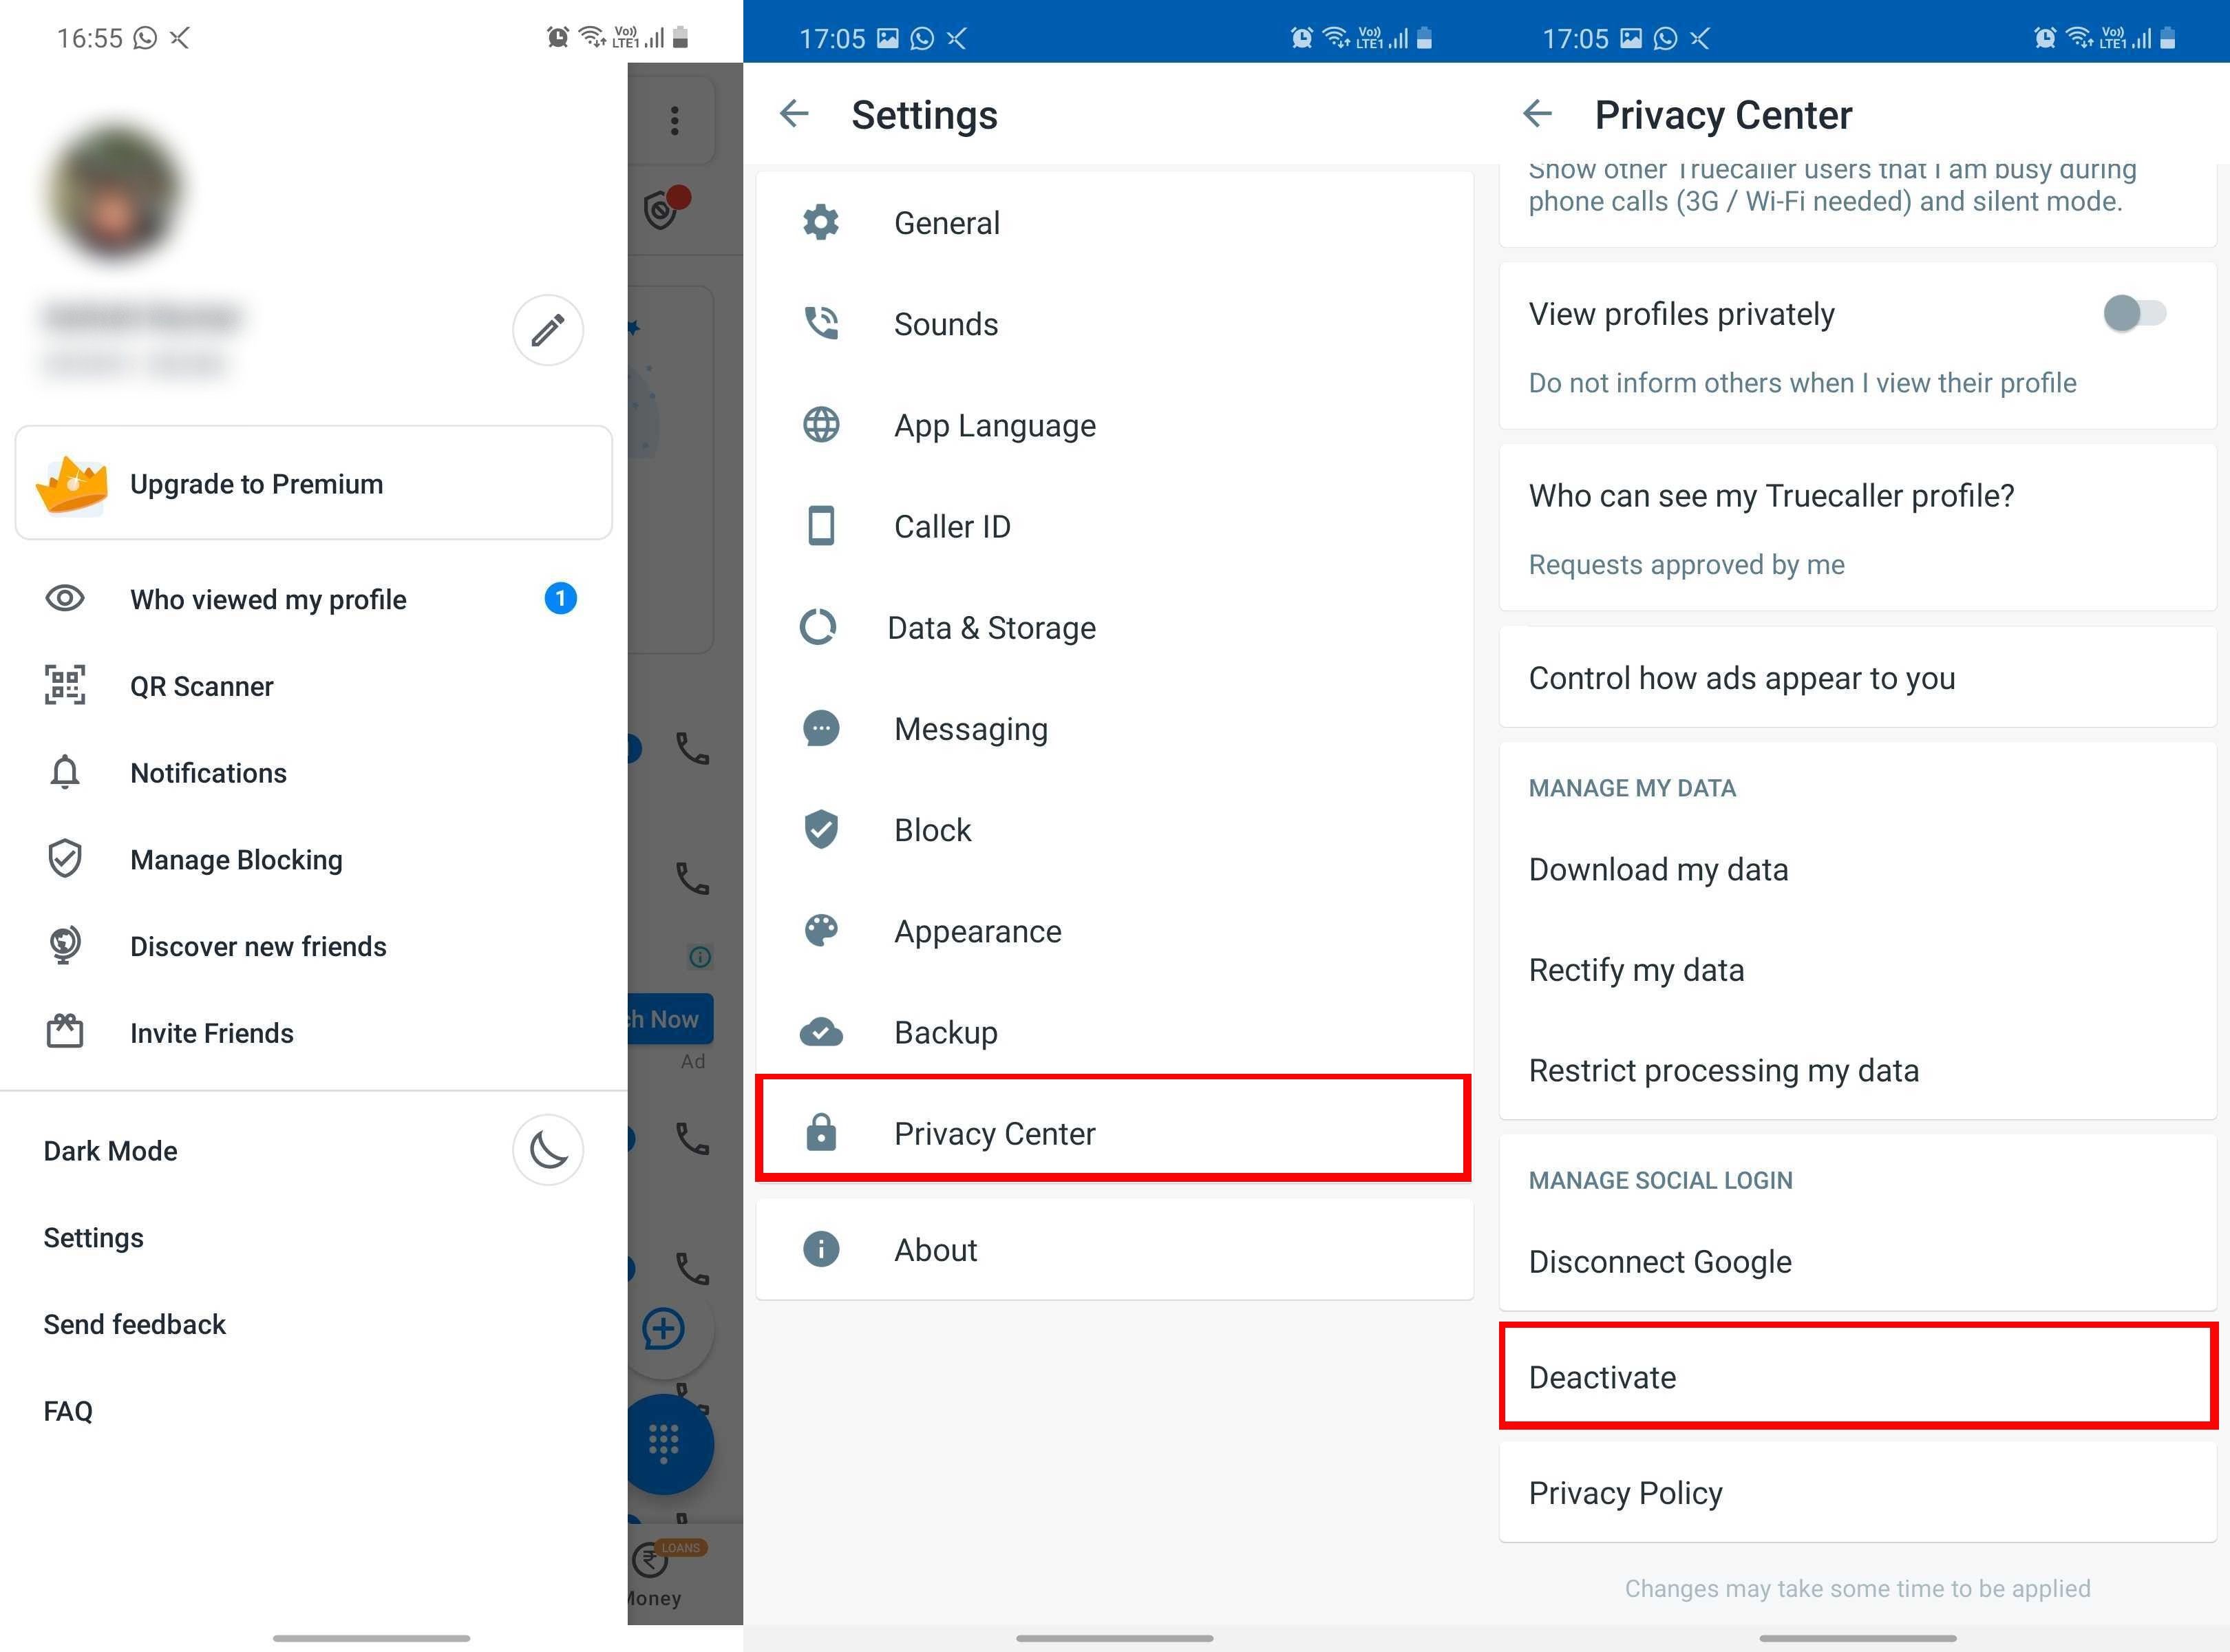This screenshot has height=1652, width=2230.
Task: Click the shield Block icon
Action: 821,829
